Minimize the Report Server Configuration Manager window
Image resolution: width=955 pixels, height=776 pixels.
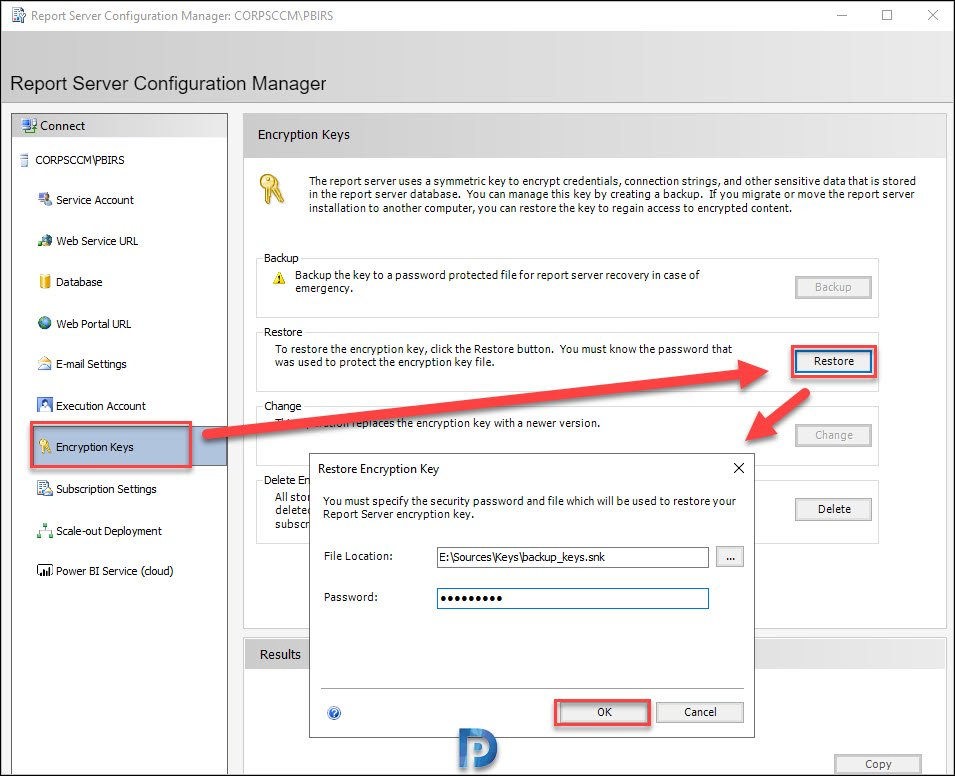tap(842, 15)
